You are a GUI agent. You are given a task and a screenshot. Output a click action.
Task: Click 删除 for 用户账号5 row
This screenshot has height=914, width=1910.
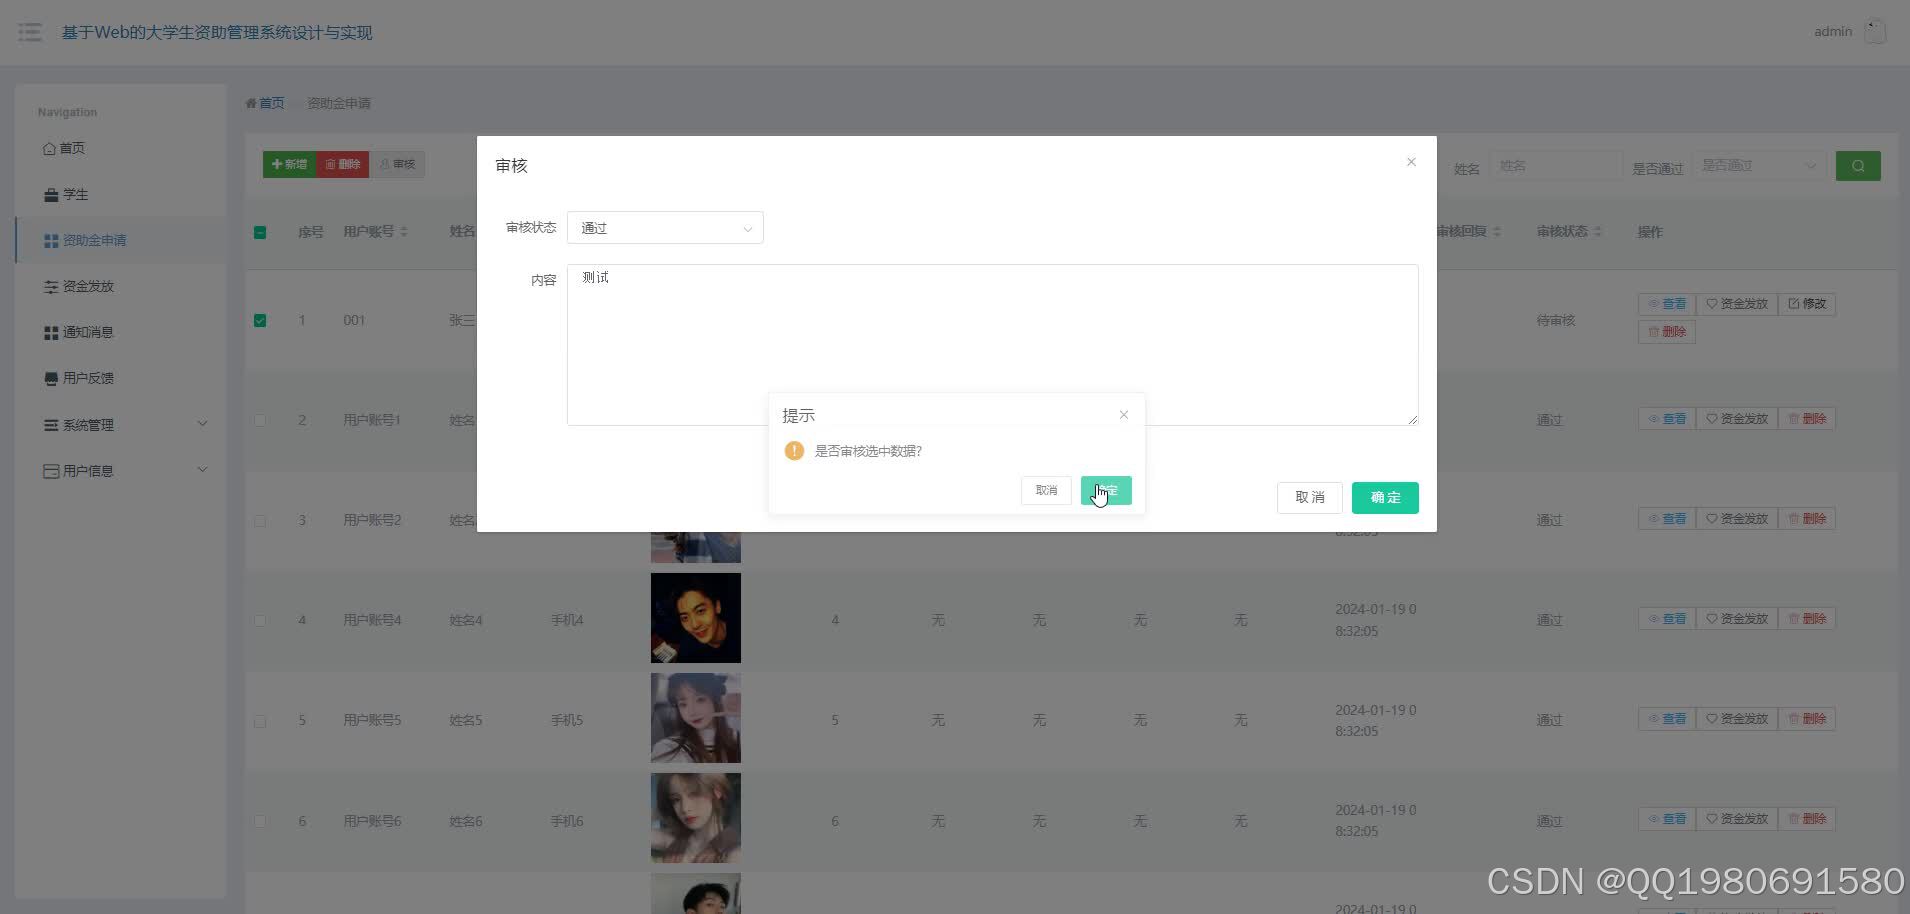tap(1807, 719)
